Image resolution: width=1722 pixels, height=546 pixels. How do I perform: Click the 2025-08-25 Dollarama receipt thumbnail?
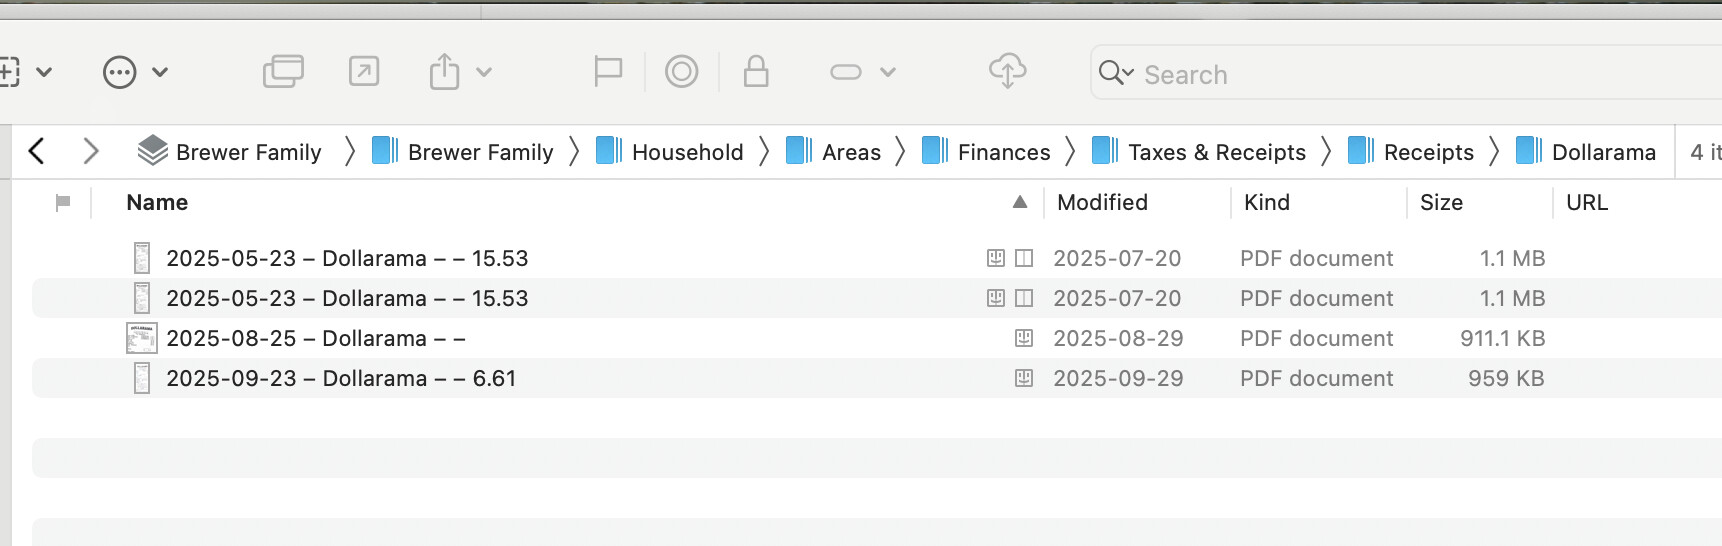[x=142, y=338]
